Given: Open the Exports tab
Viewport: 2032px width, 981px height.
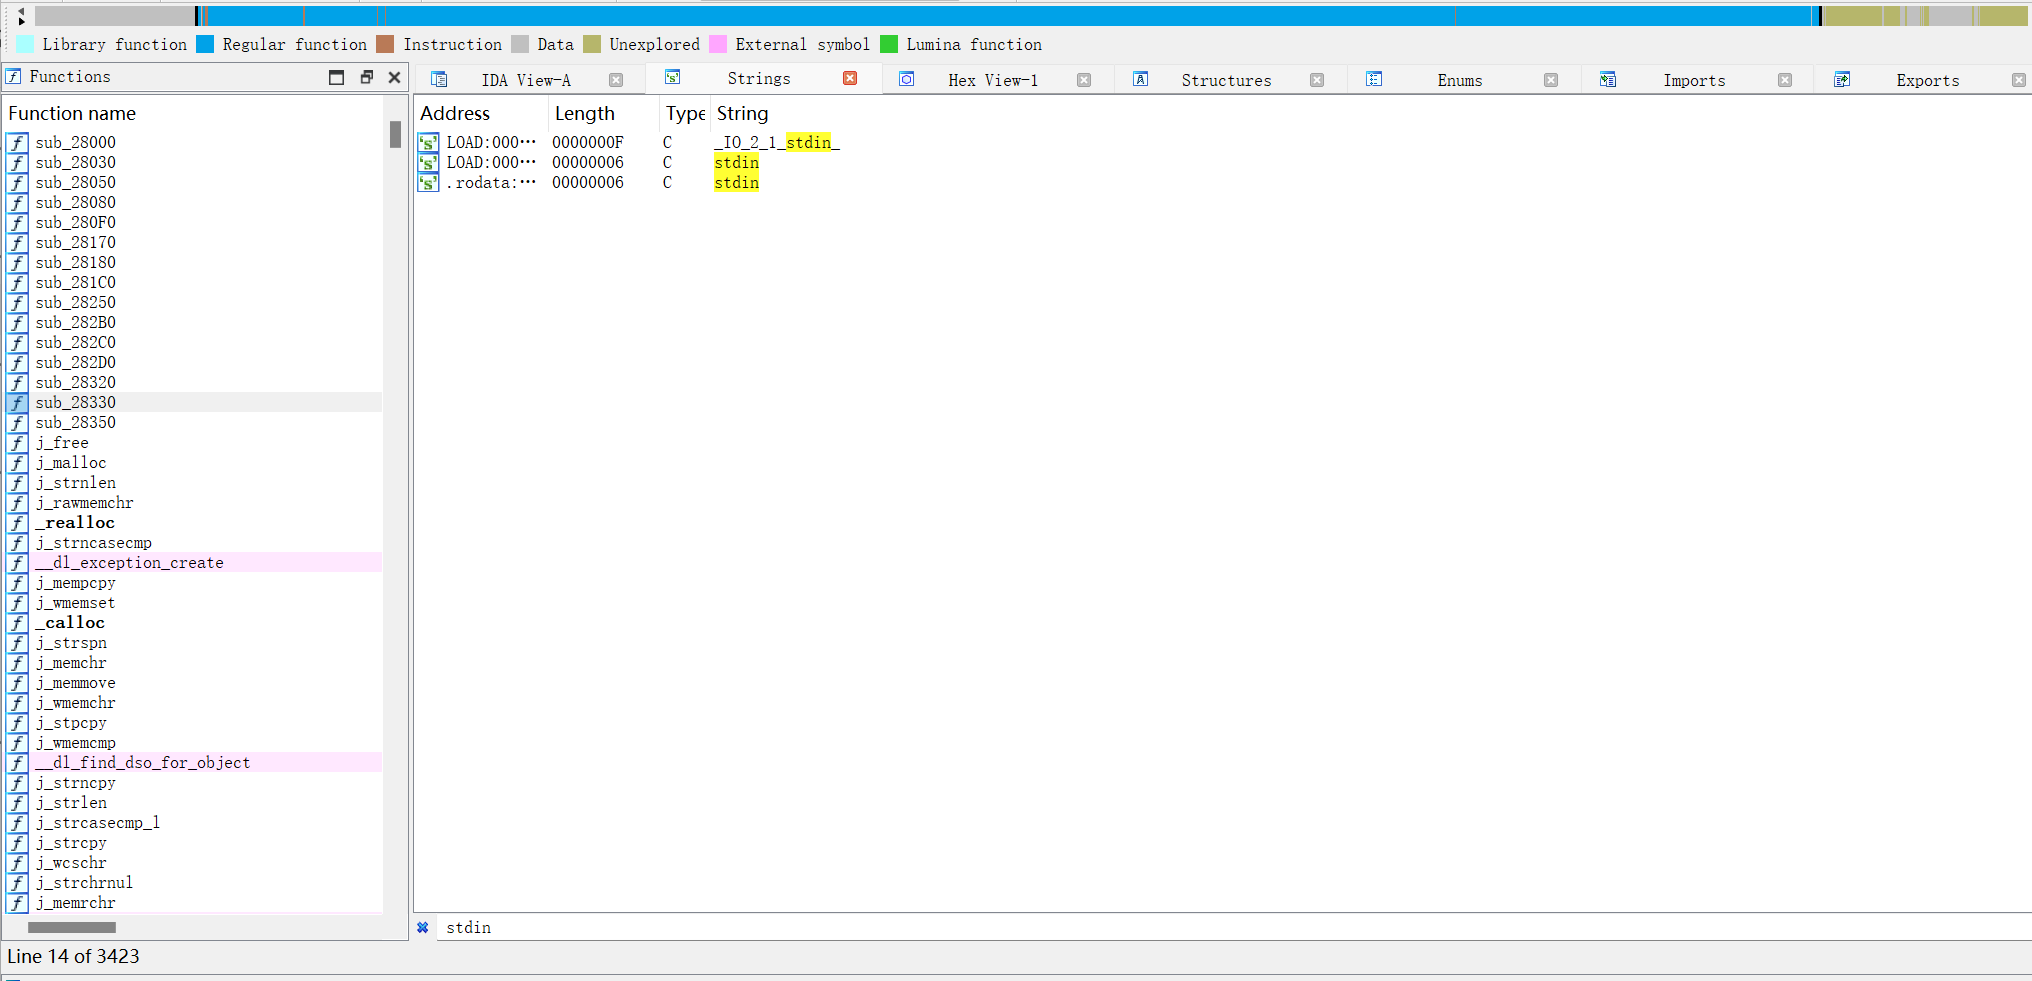Looking at the screenshot, I should click(x=1927, y=80).
